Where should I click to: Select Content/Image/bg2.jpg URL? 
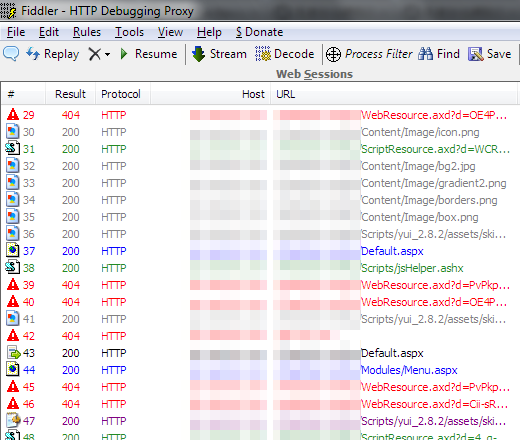click(418, 166)
